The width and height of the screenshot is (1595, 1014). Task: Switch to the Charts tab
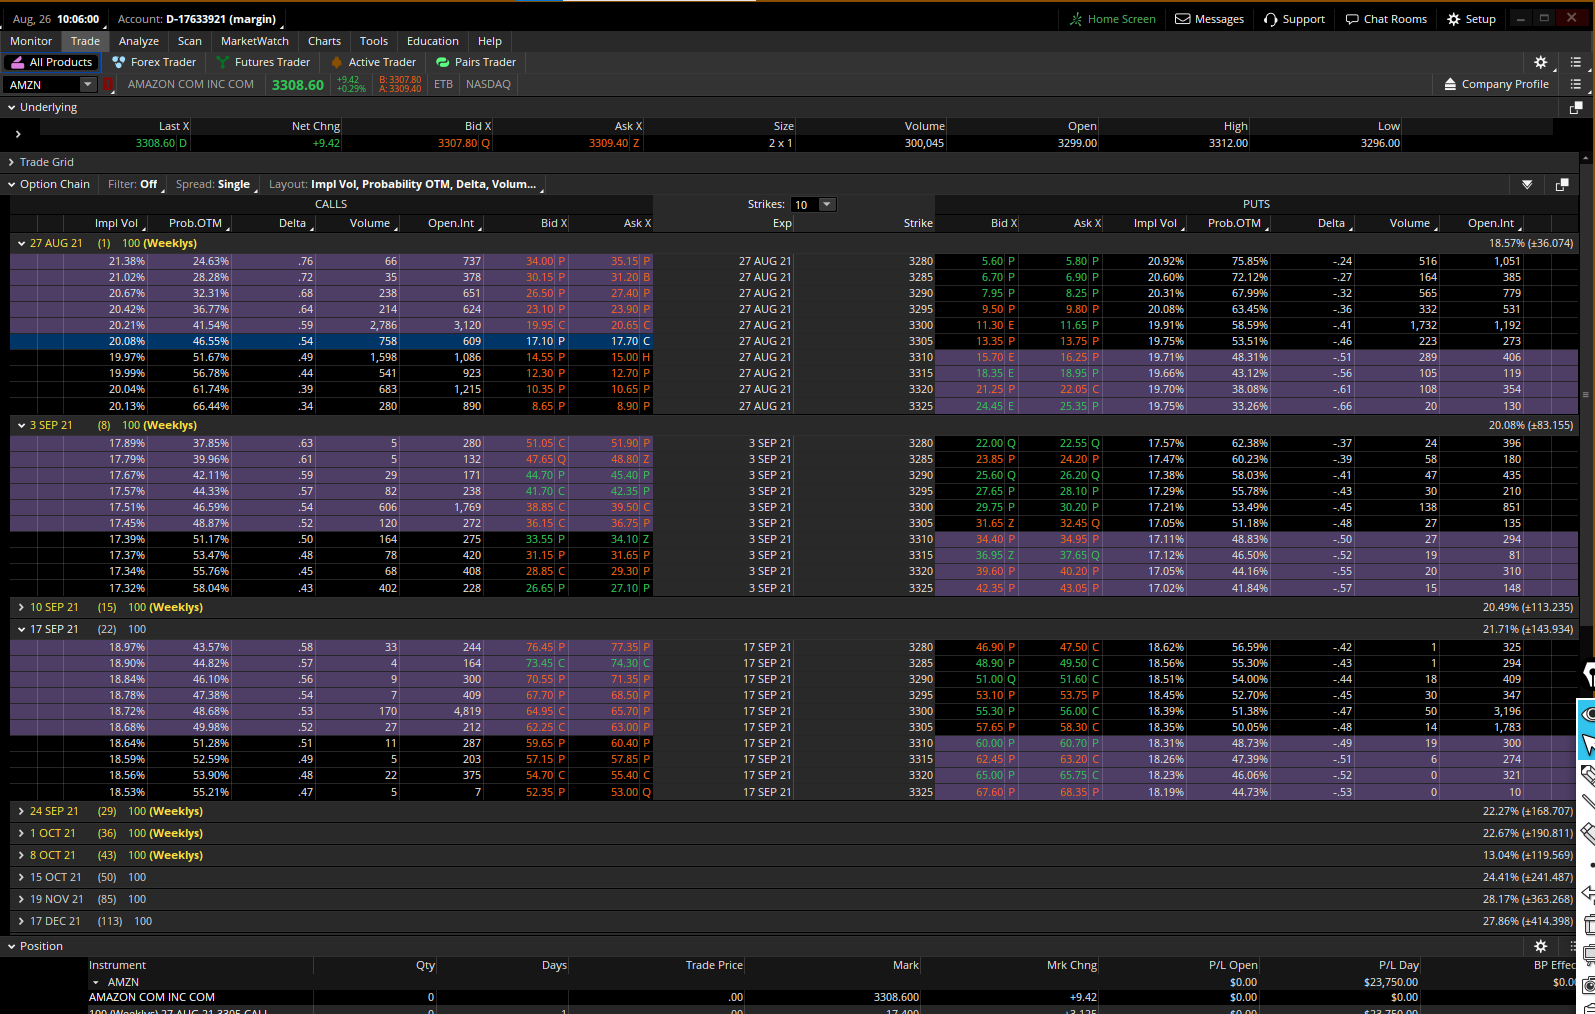[x=324, y=41]
